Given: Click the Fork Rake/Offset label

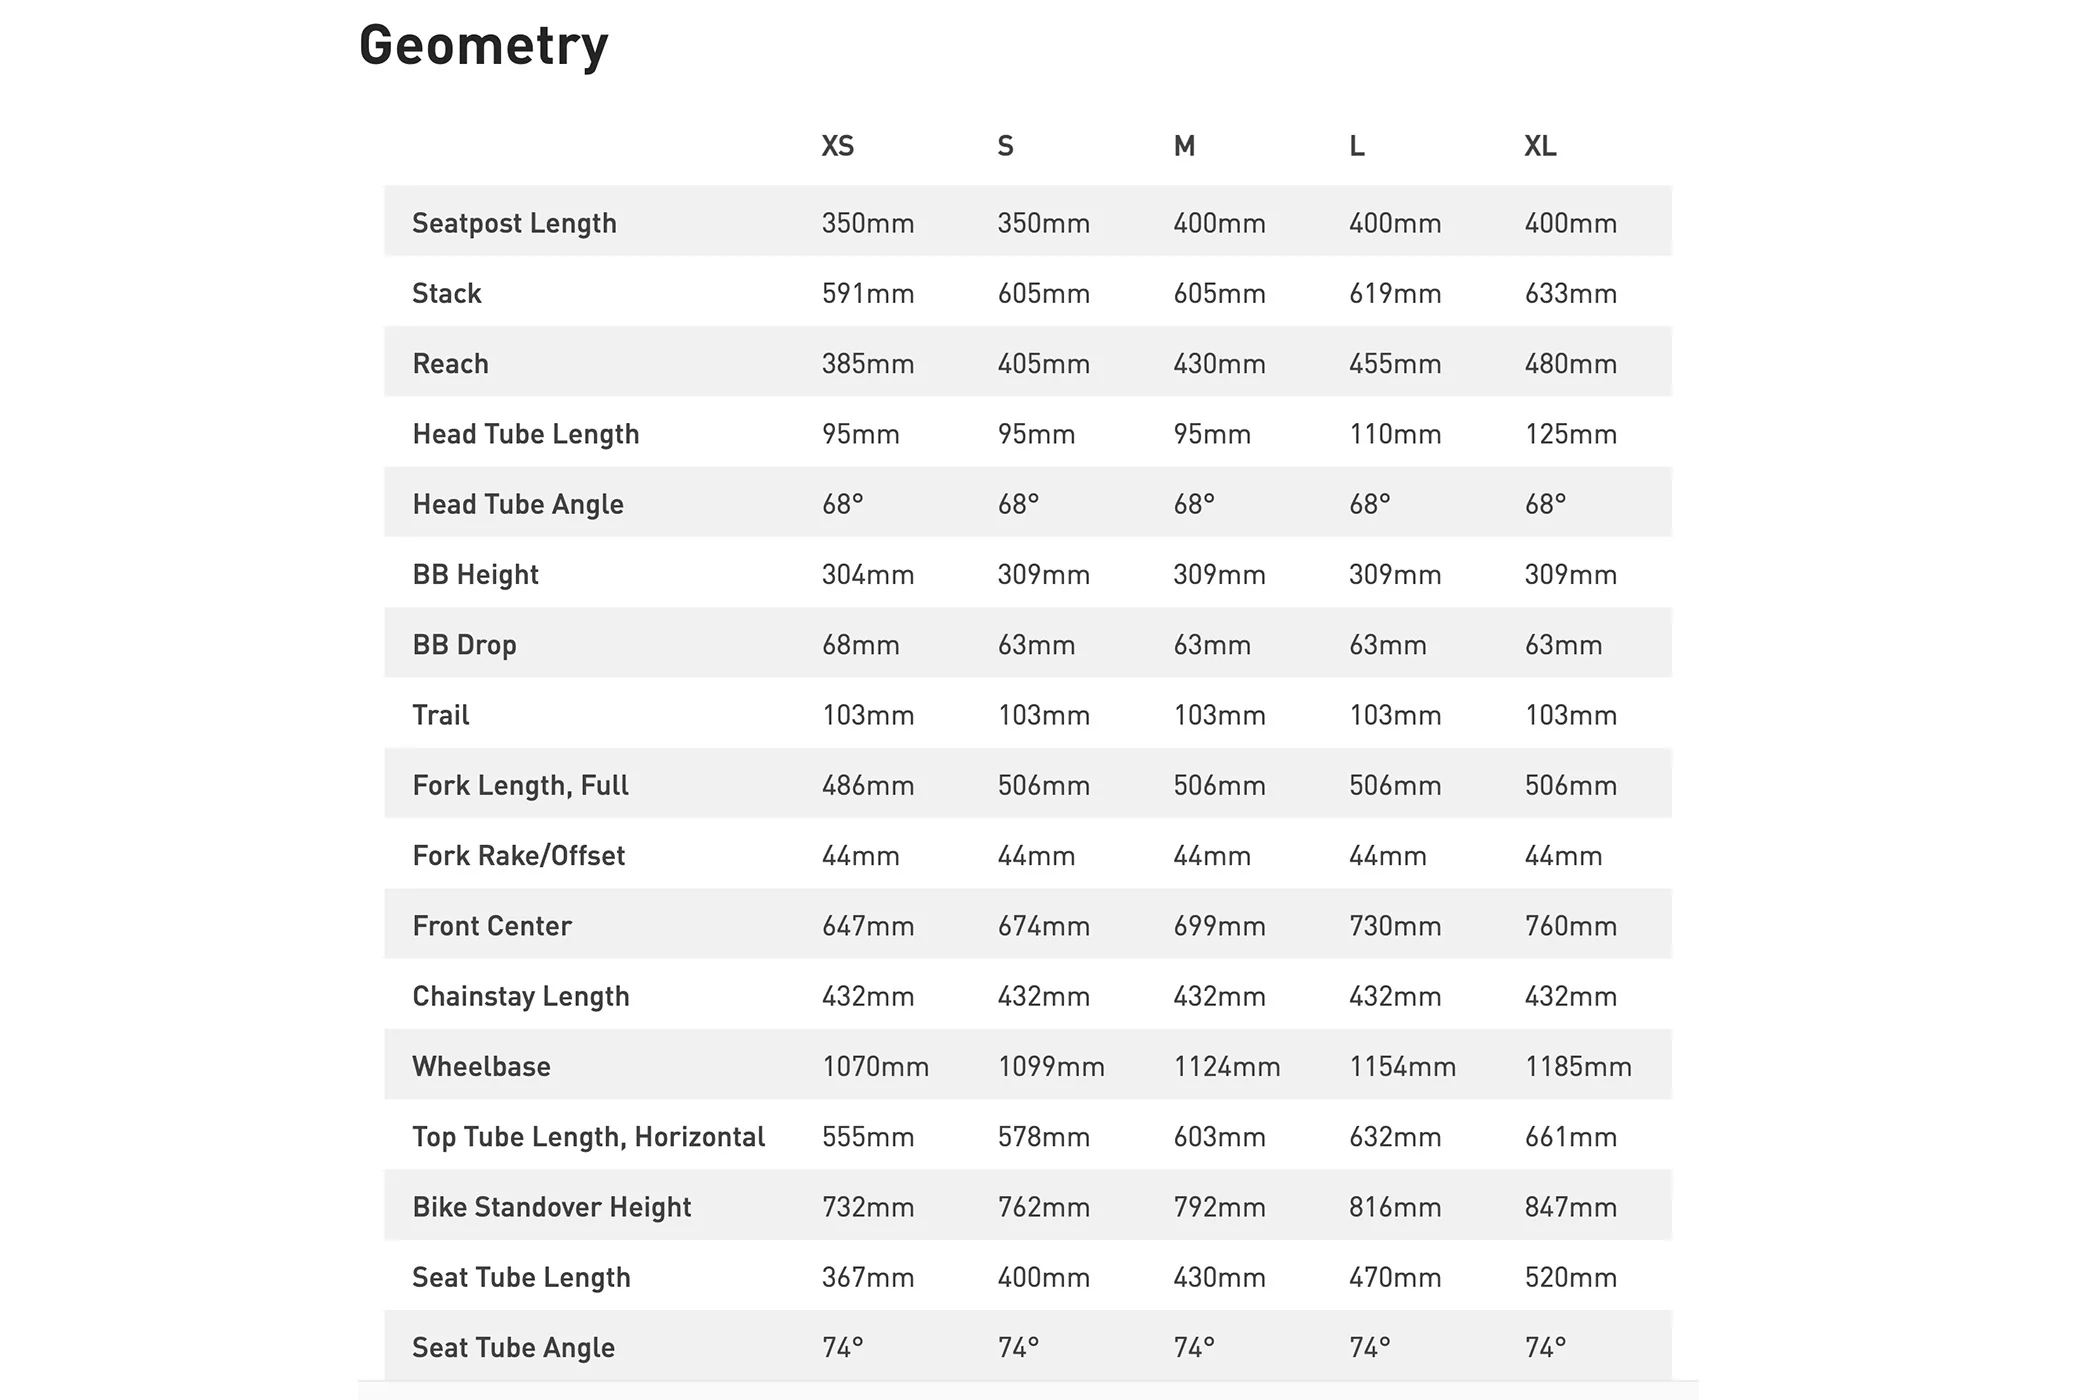Looking at the screenshot, I should pyautogui.click(x=518, y=856).
